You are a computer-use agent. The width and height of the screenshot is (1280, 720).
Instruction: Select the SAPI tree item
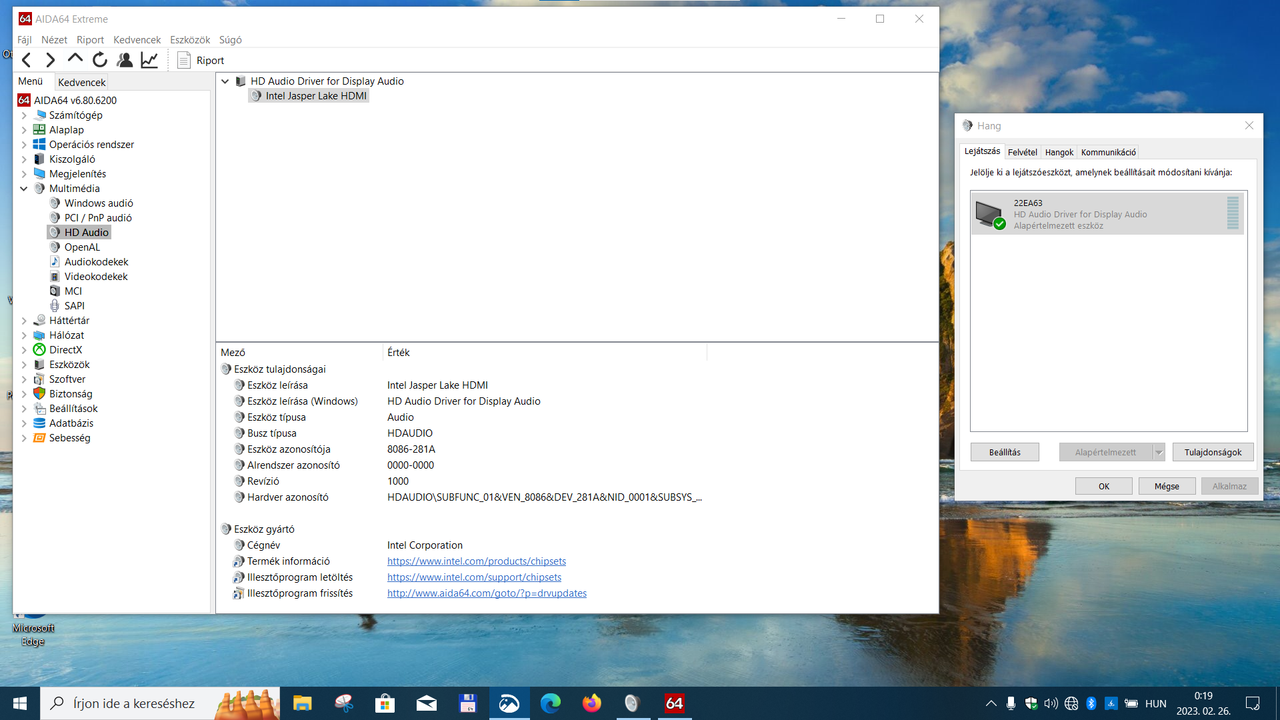click(75, 306)
